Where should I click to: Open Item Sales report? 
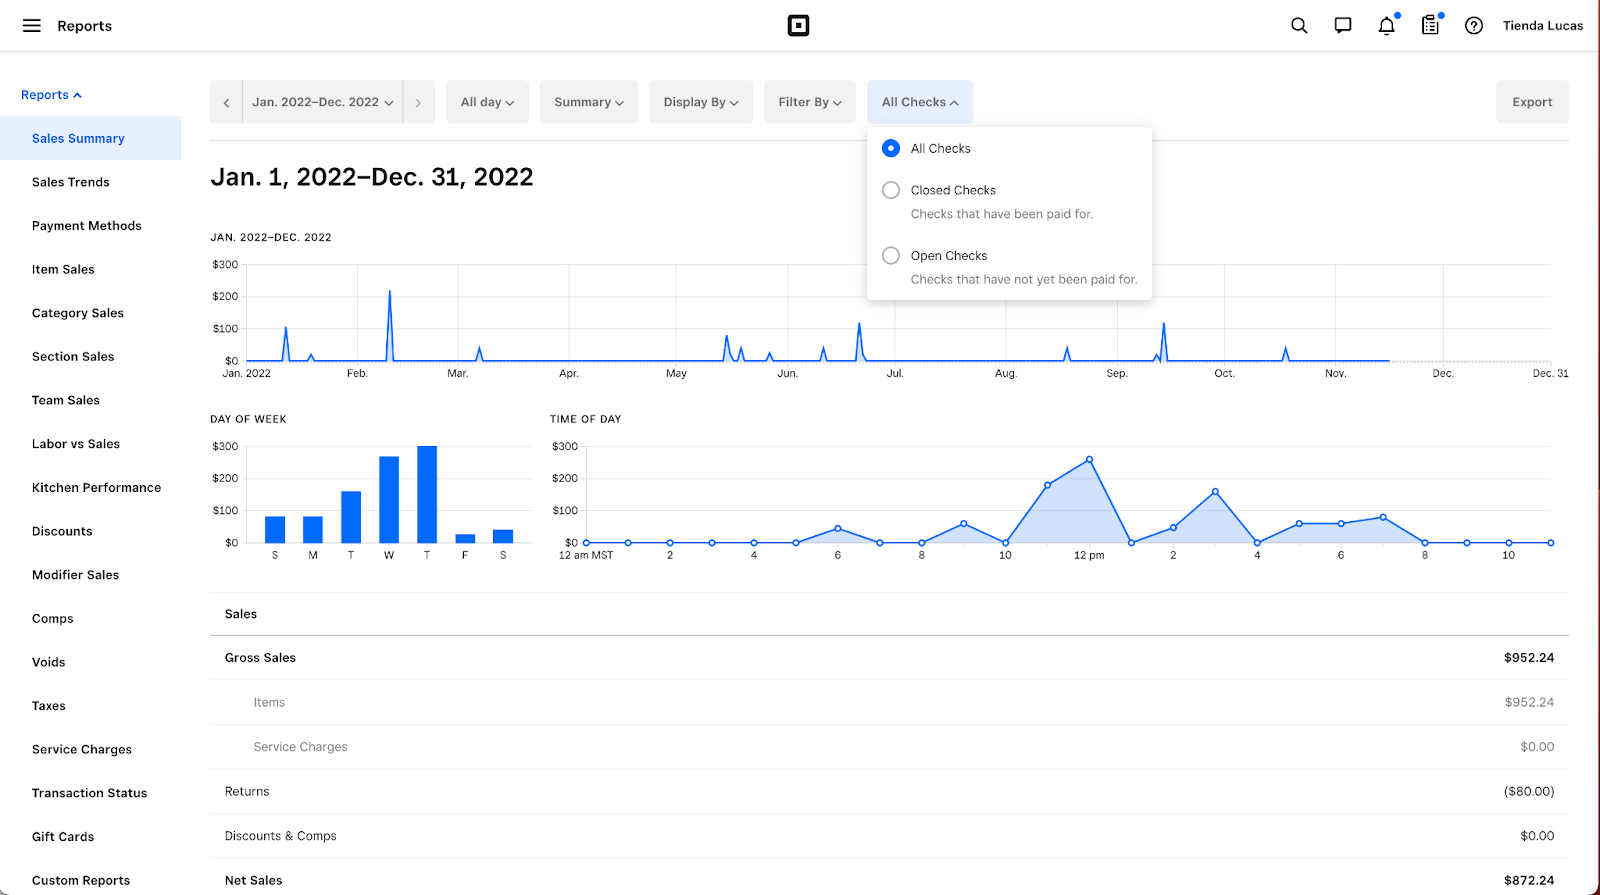(x=63, y=269)
